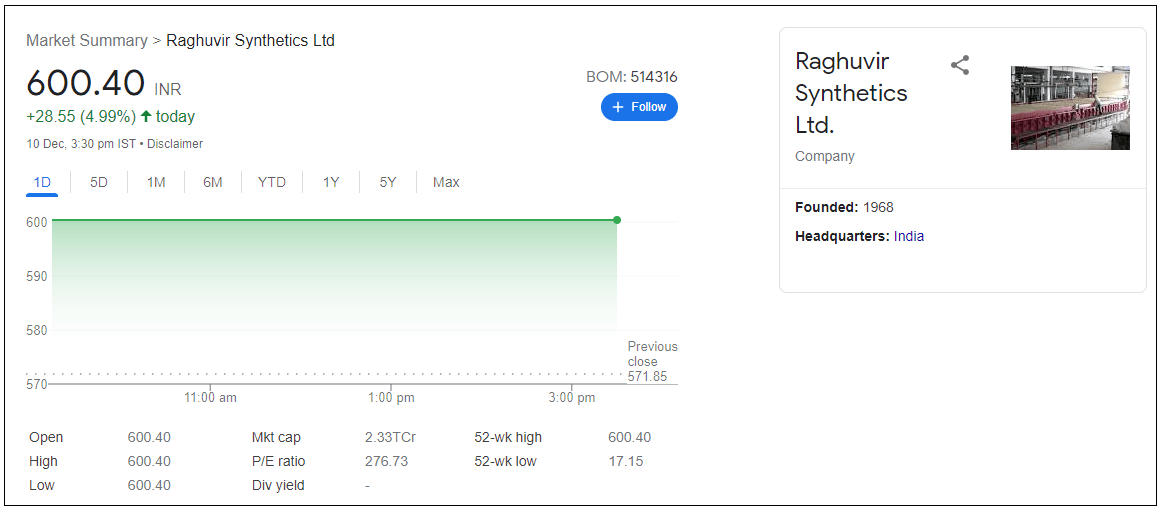
Task: Click the High row label
Action: [43, 461]
